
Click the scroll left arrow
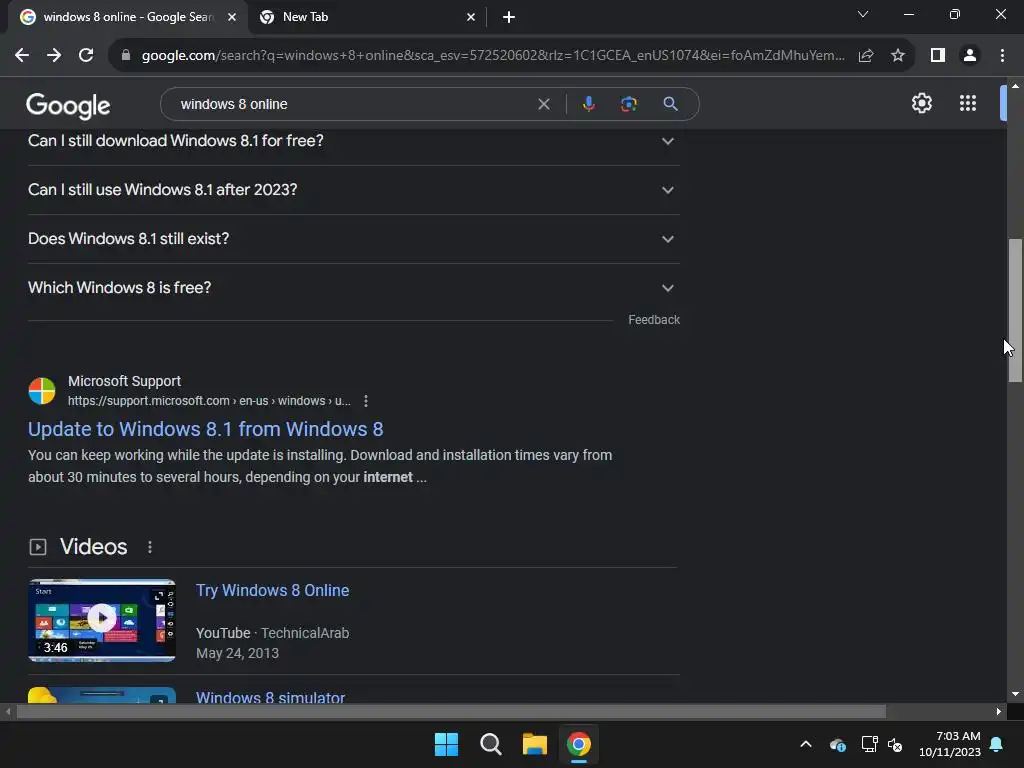click(8, 711)
